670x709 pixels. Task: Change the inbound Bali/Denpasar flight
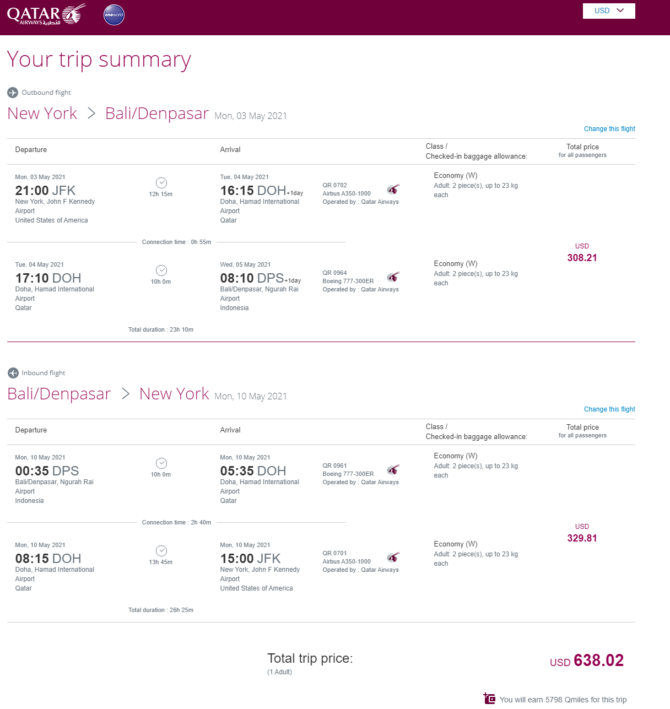point(609,409)
